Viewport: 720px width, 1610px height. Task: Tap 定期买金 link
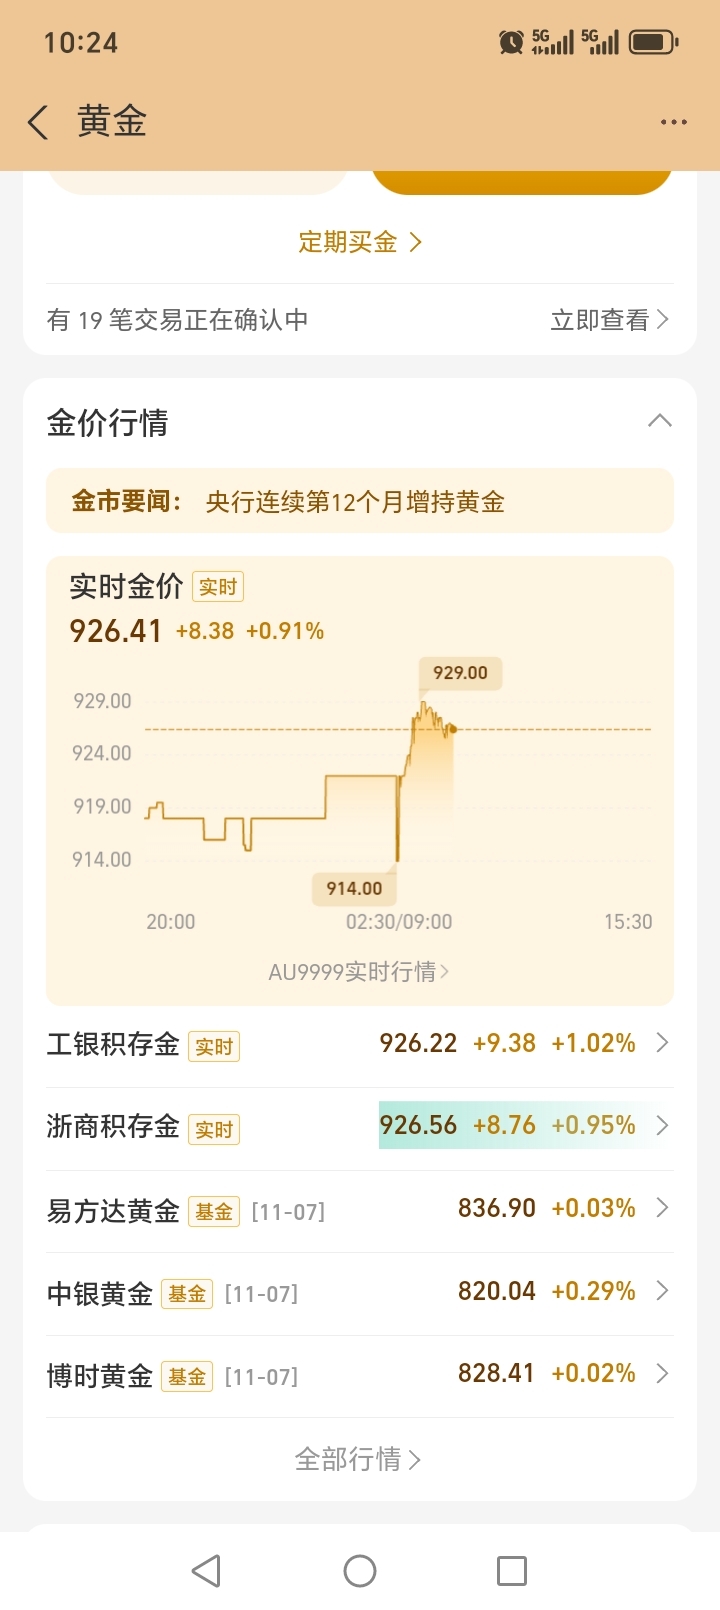[360, 242]
